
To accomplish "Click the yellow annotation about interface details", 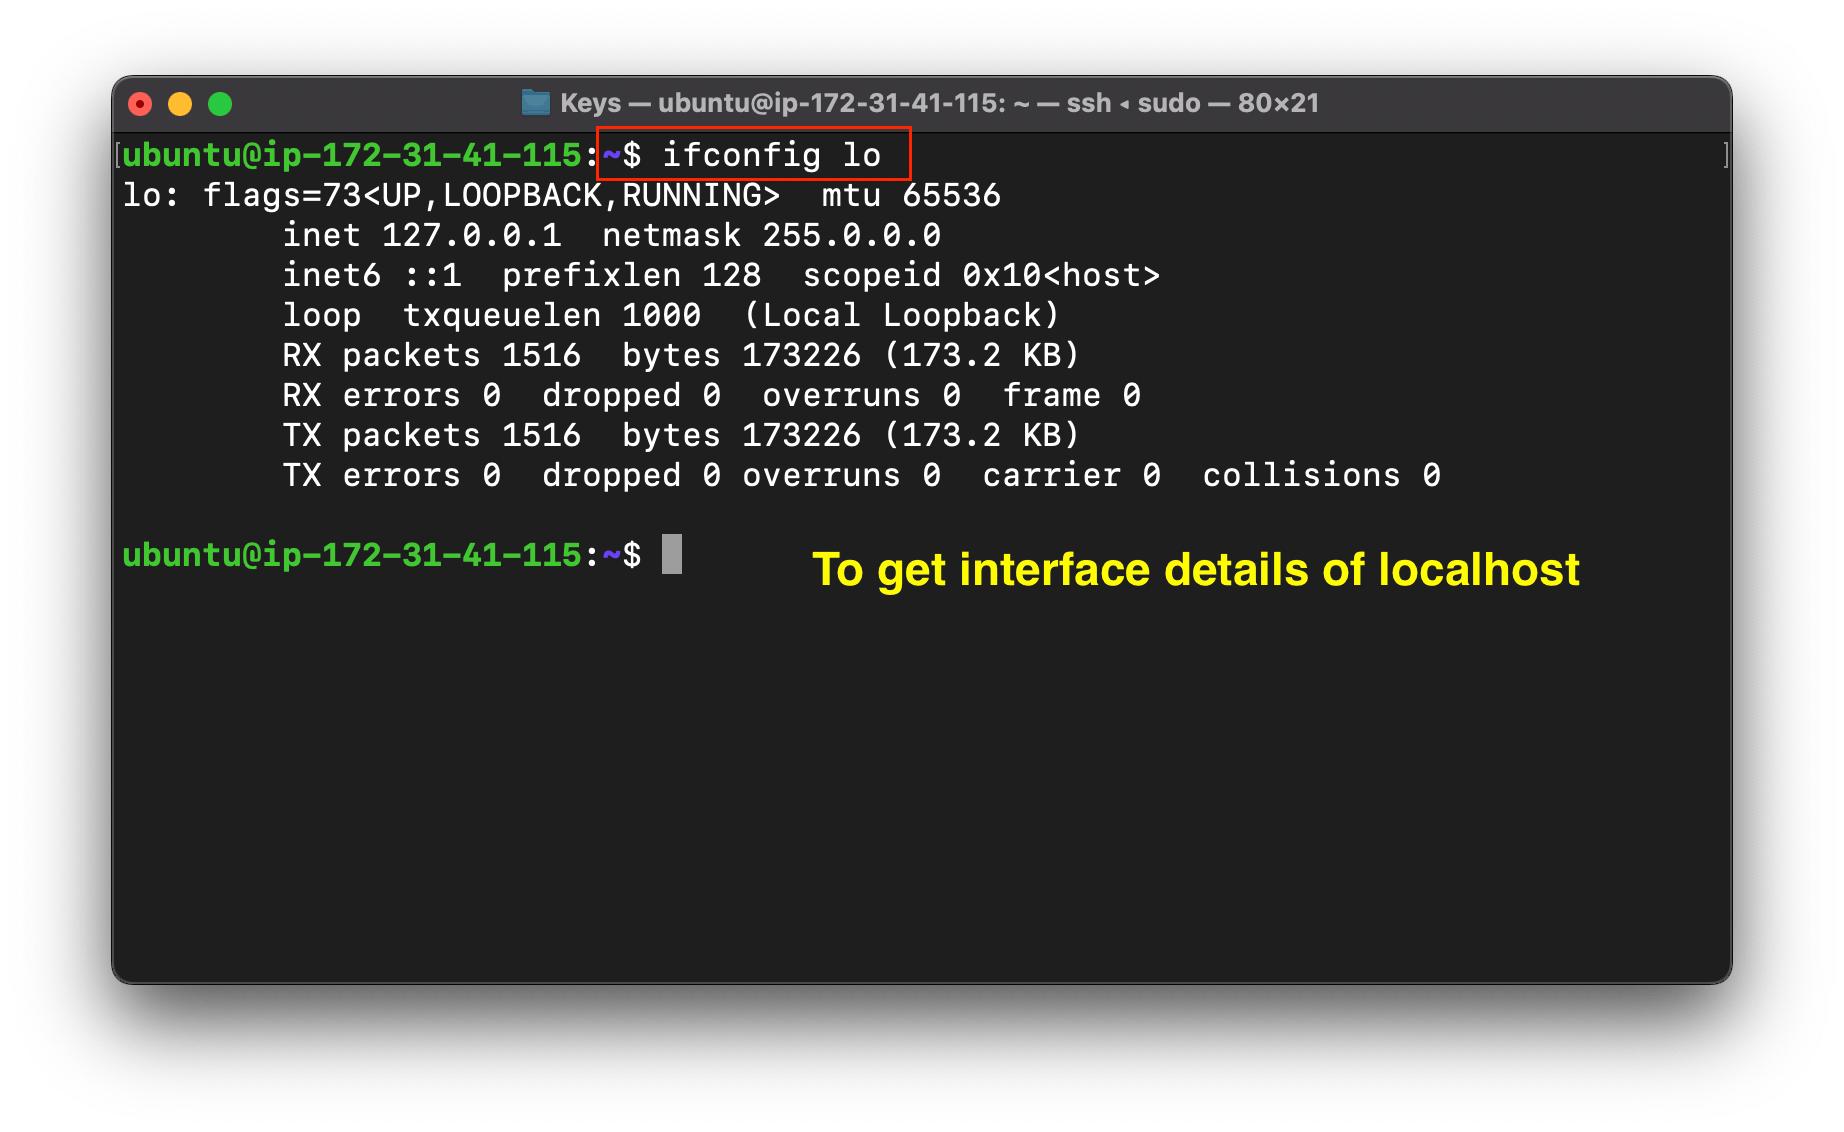I will 1195,570.
